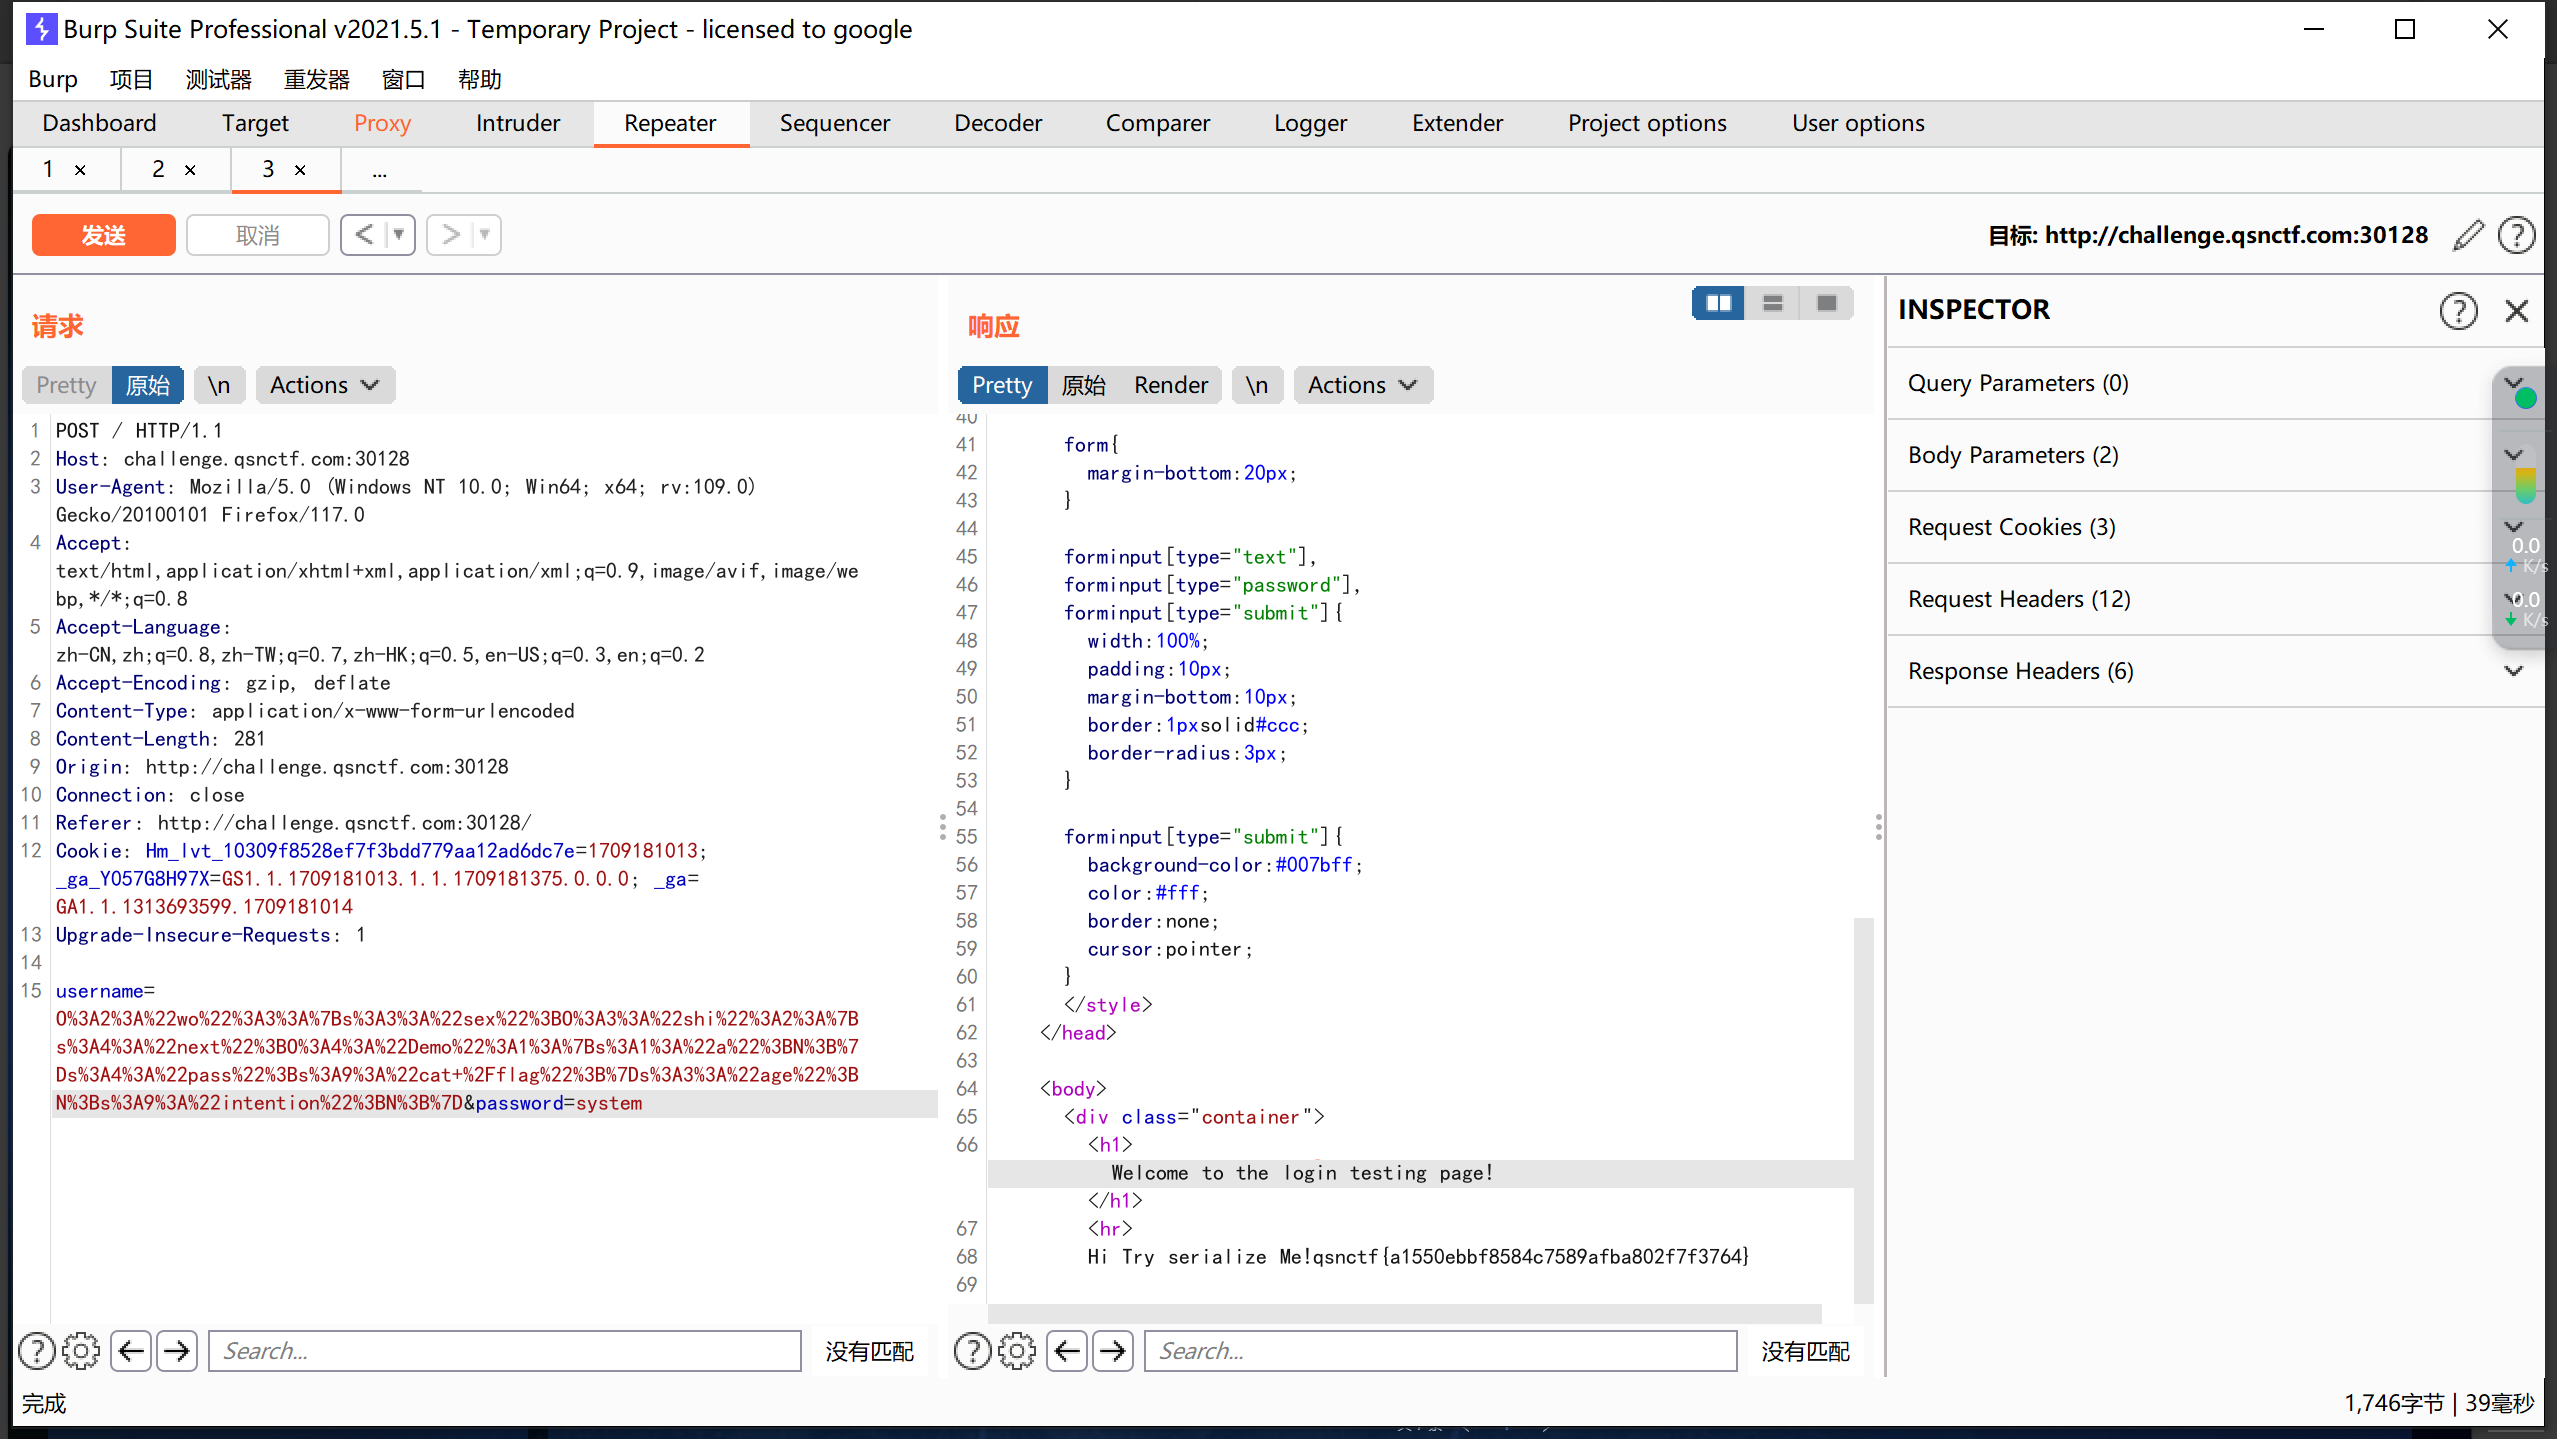Open the Inspector help icon
Screen dimensions: 2557x1439
pos(2458,310)
